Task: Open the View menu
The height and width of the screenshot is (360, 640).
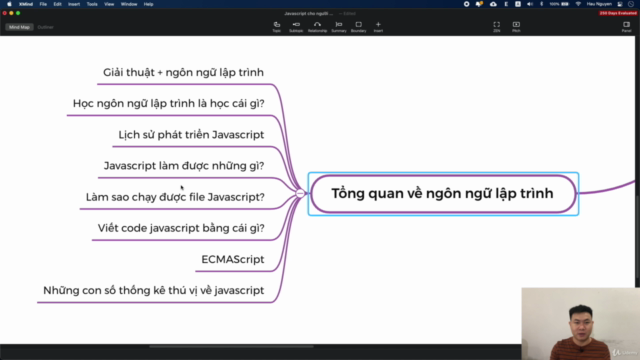Action: (x=109, y=4)
